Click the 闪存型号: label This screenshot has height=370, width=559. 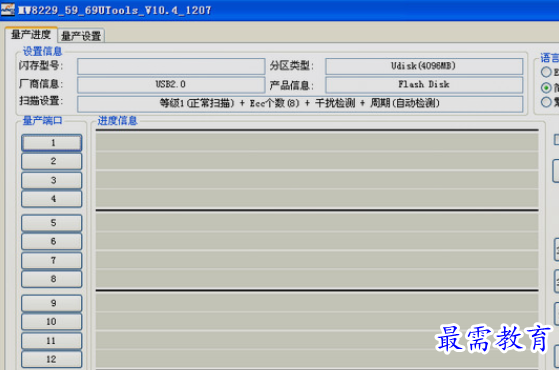click(41, 66)
